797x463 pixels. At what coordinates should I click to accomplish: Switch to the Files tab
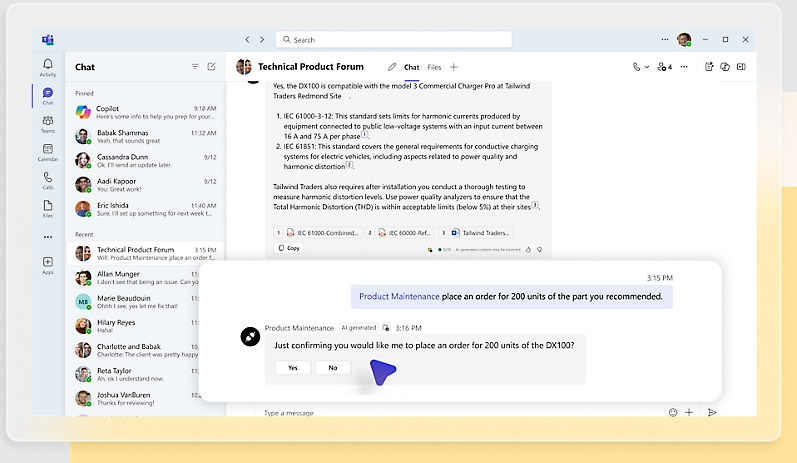[434, 67]
